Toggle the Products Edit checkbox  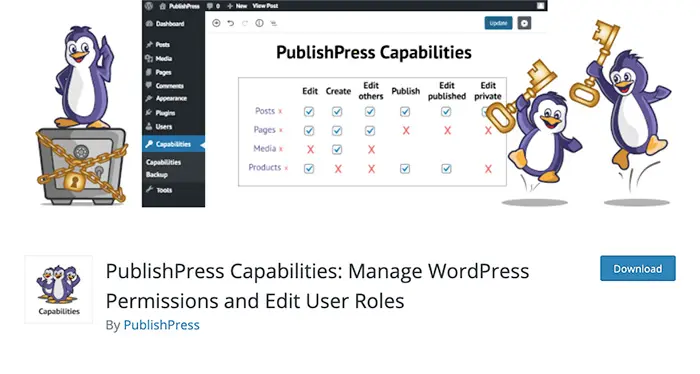[x=309, y=169]
